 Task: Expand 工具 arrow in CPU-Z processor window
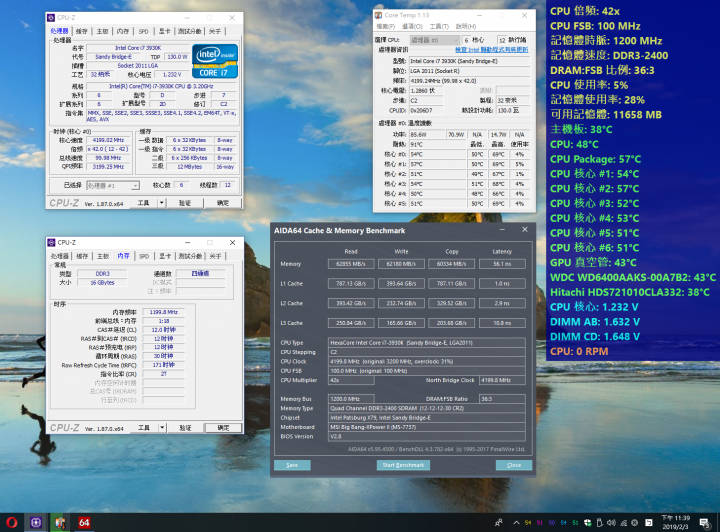(162, 202)
